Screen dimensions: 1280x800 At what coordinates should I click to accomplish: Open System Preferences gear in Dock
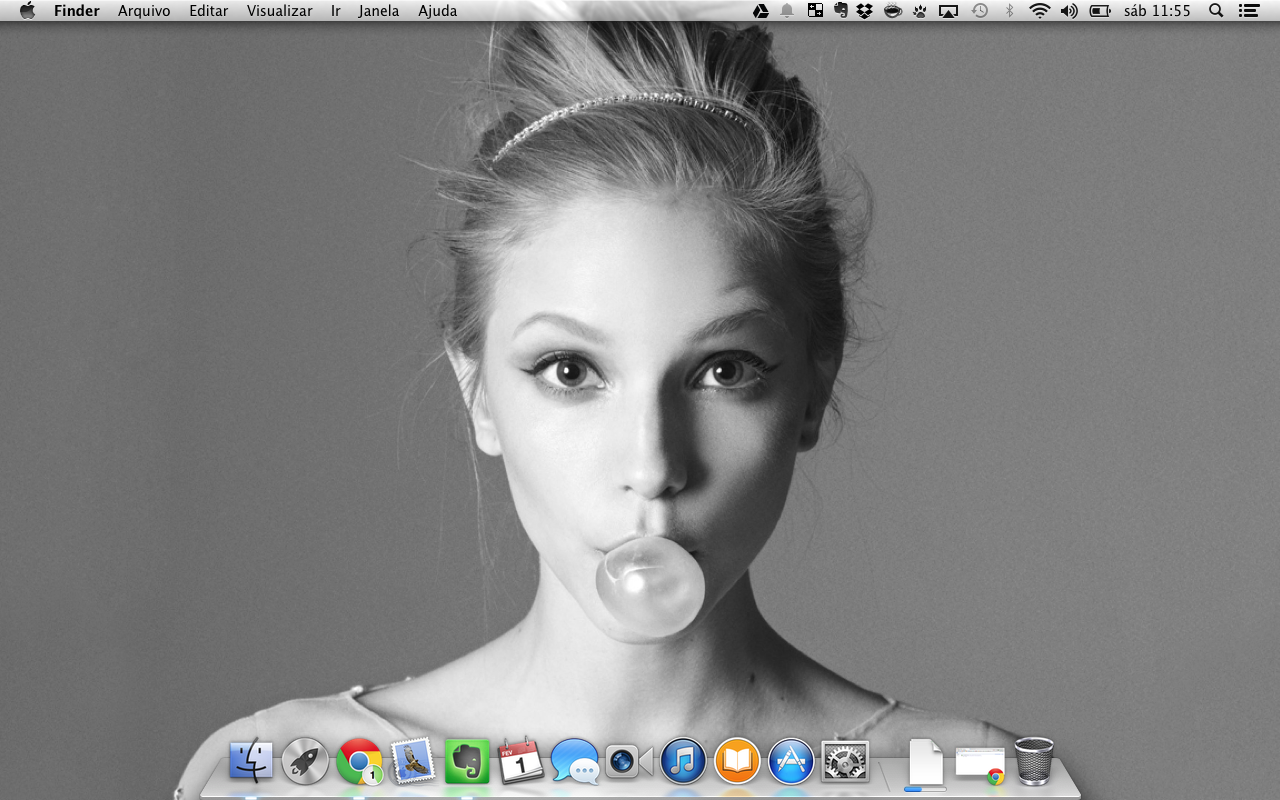(845, 761)
